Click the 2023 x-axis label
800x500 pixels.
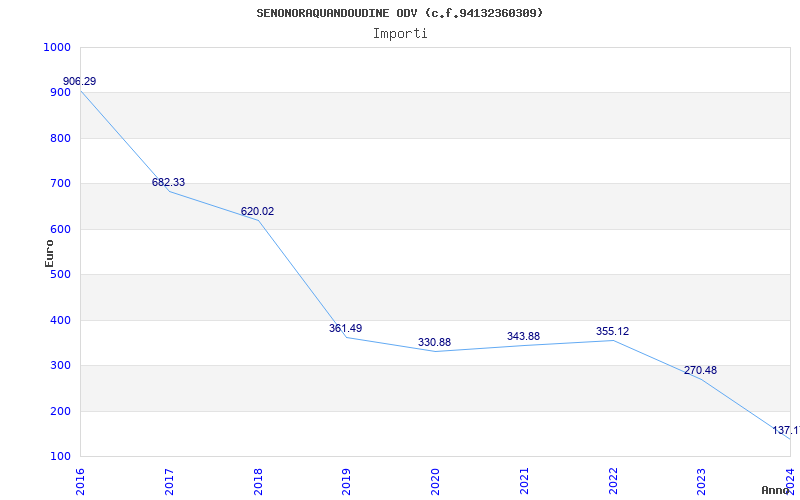[702, 481]
